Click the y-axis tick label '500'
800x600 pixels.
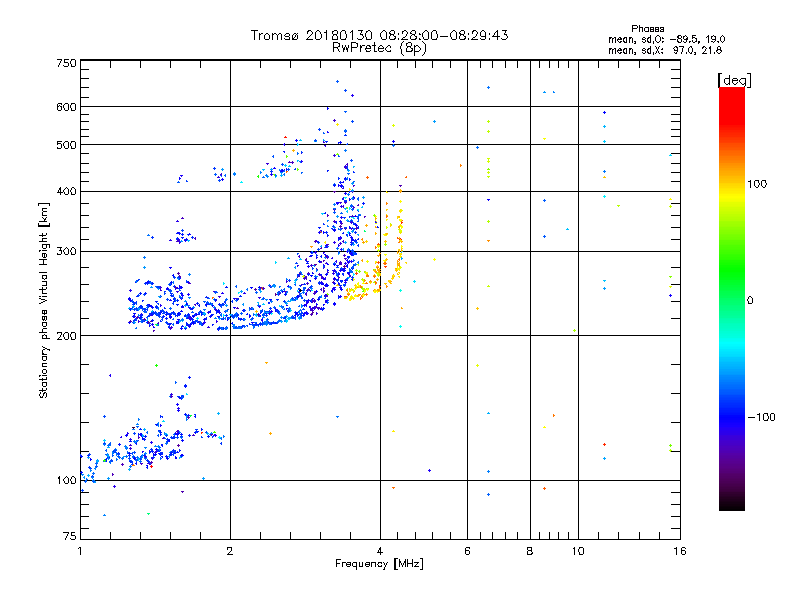tap(66, 145)
